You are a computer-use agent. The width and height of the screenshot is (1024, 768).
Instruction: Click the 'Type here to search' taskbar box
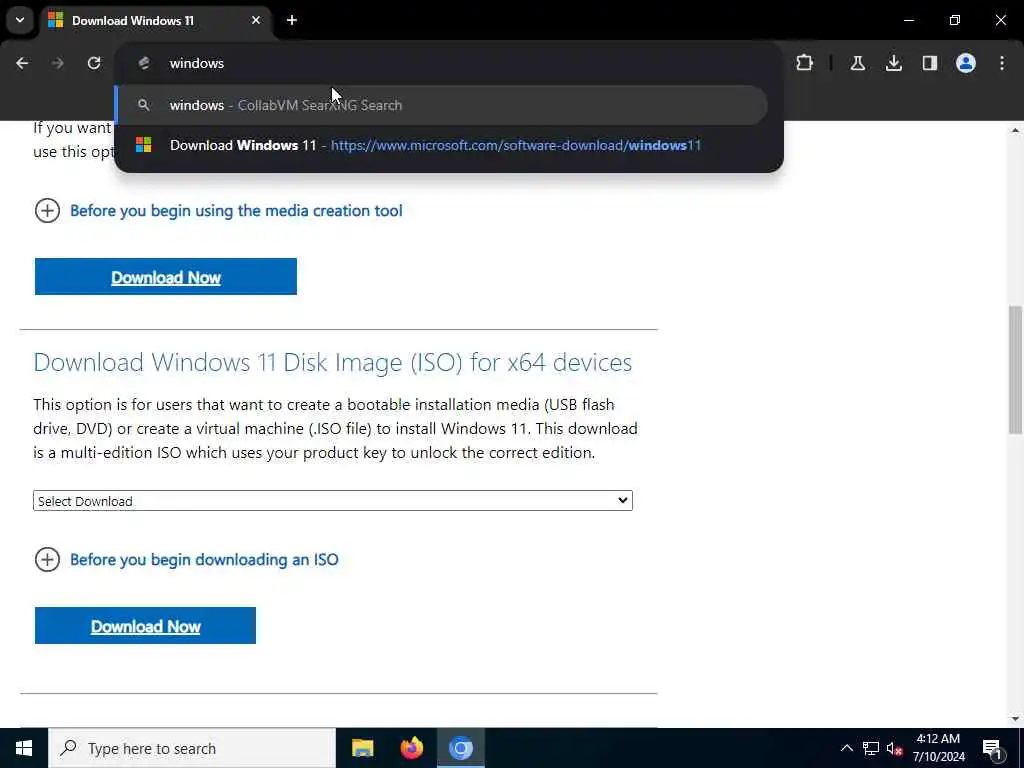pos(192,748)
